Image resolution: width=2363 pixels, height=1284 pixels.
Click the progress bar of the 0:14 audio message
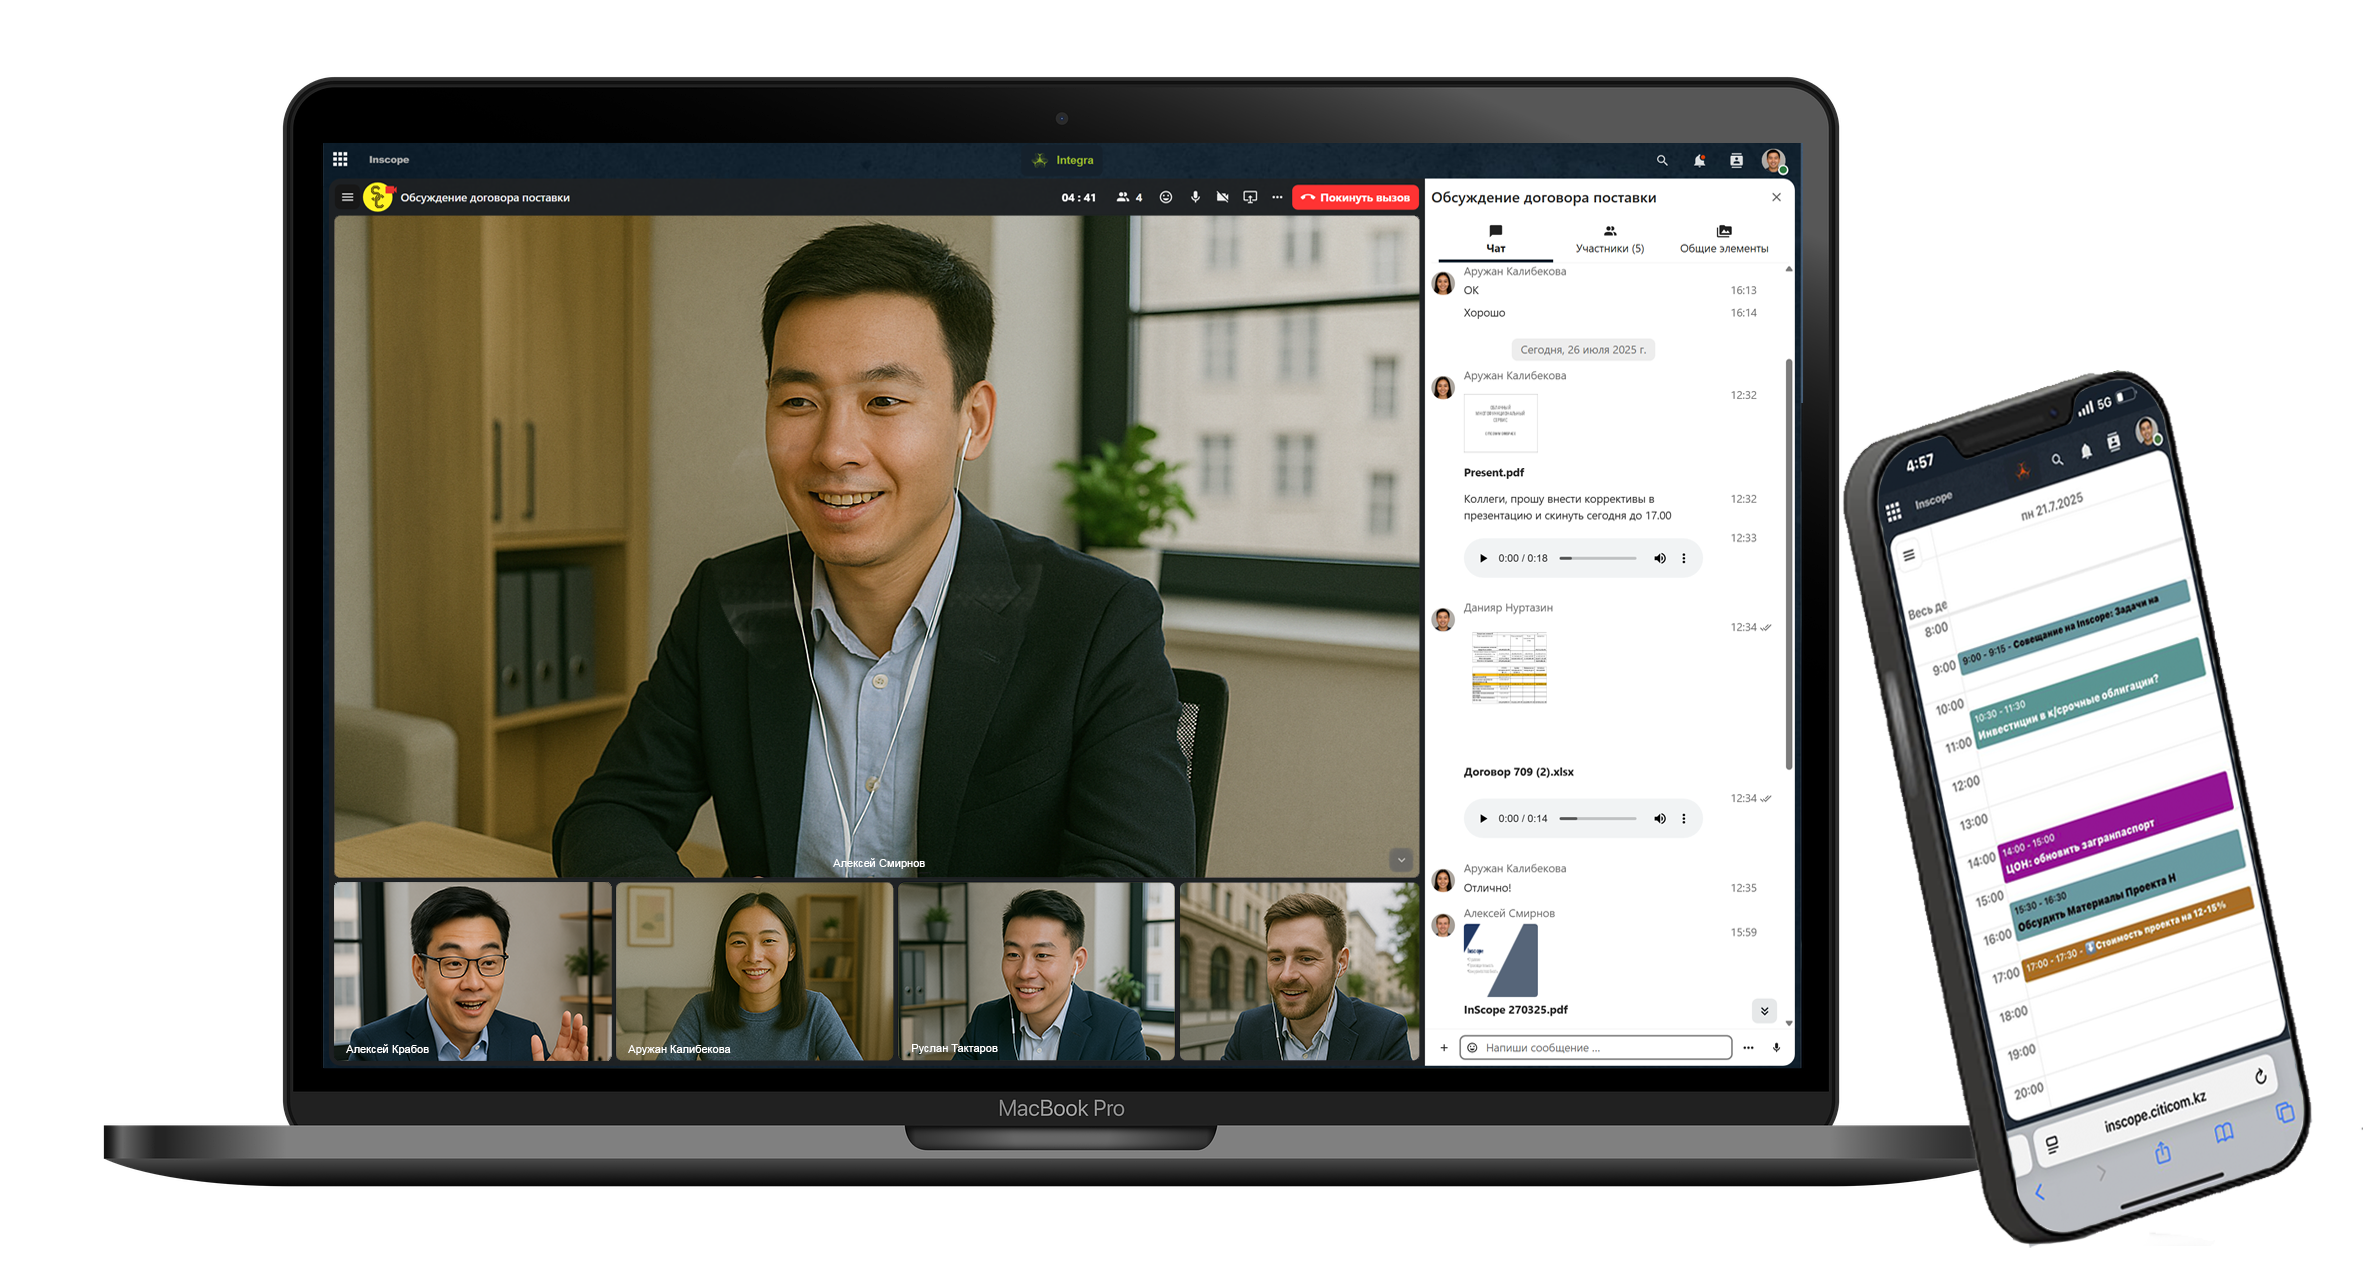(1597, 818)
